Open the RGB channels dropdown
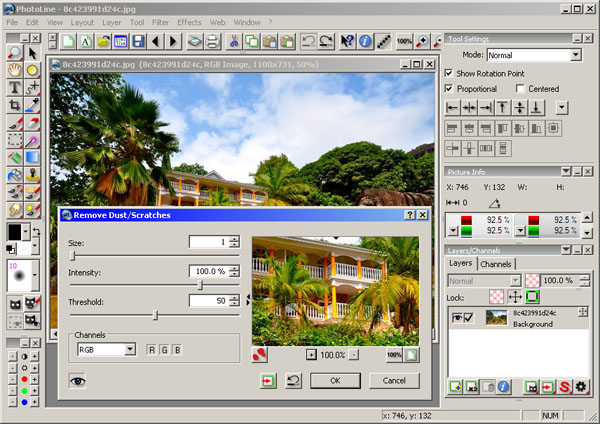 pos(130,349)
